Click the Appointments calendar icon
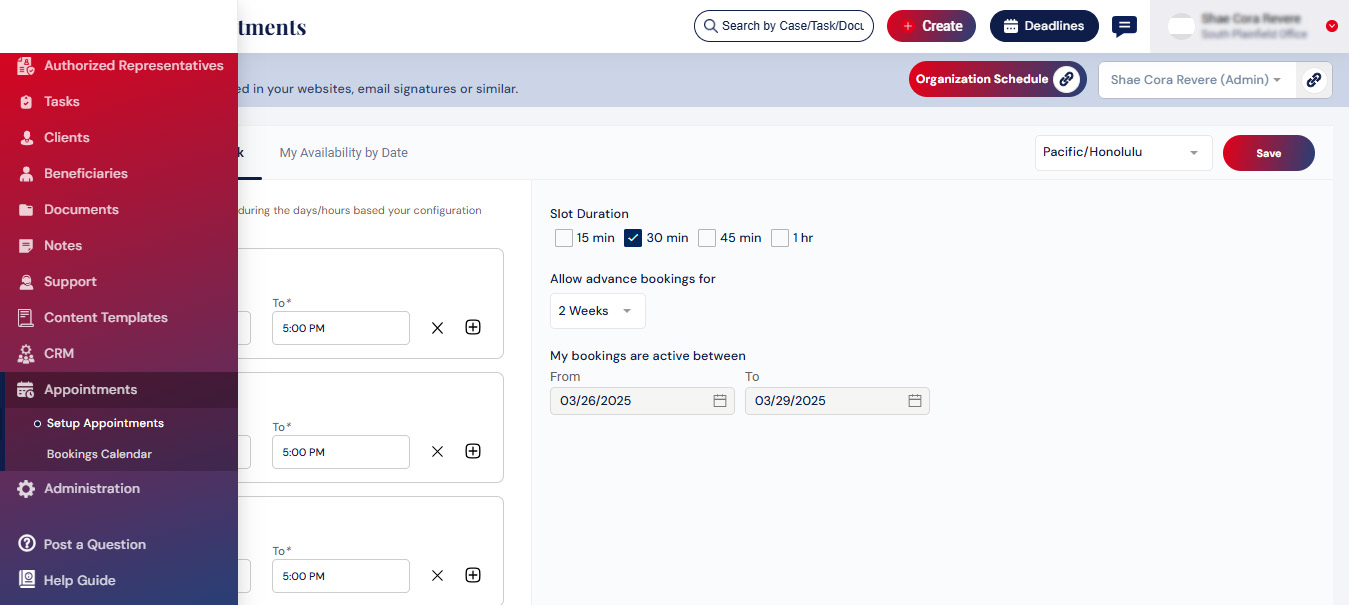The image size is (1349, 605). tap(26, 390)
